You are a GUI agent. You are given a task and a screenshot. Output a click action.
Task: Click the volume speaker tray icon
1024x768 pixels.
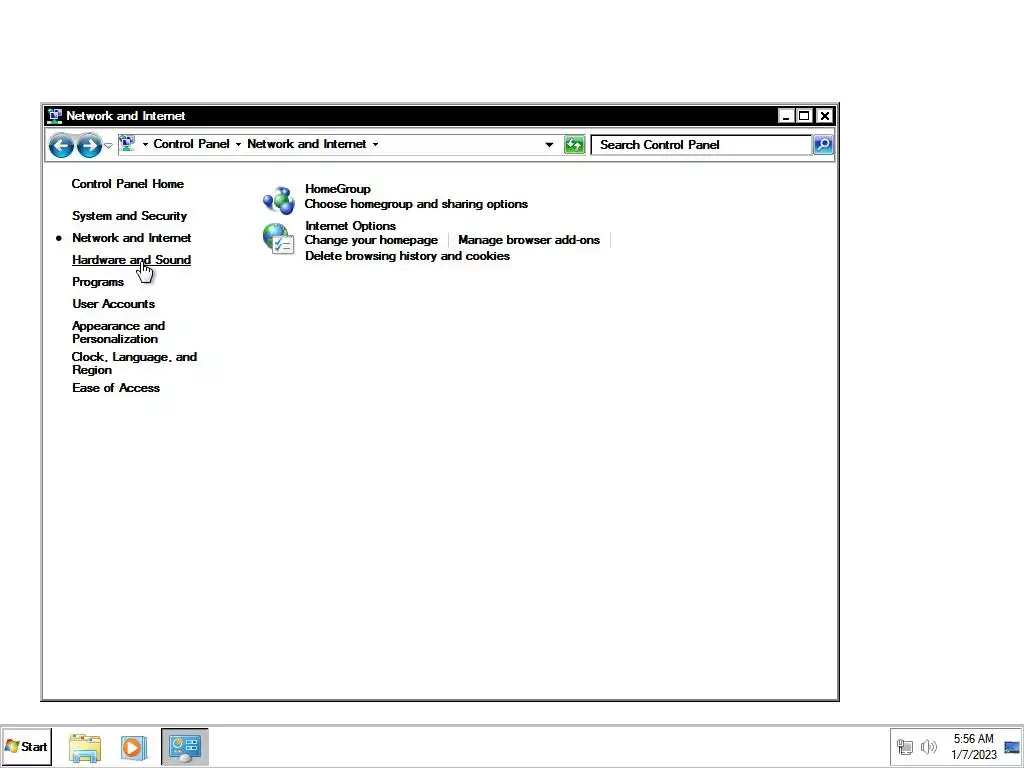[x=929, y=747]
